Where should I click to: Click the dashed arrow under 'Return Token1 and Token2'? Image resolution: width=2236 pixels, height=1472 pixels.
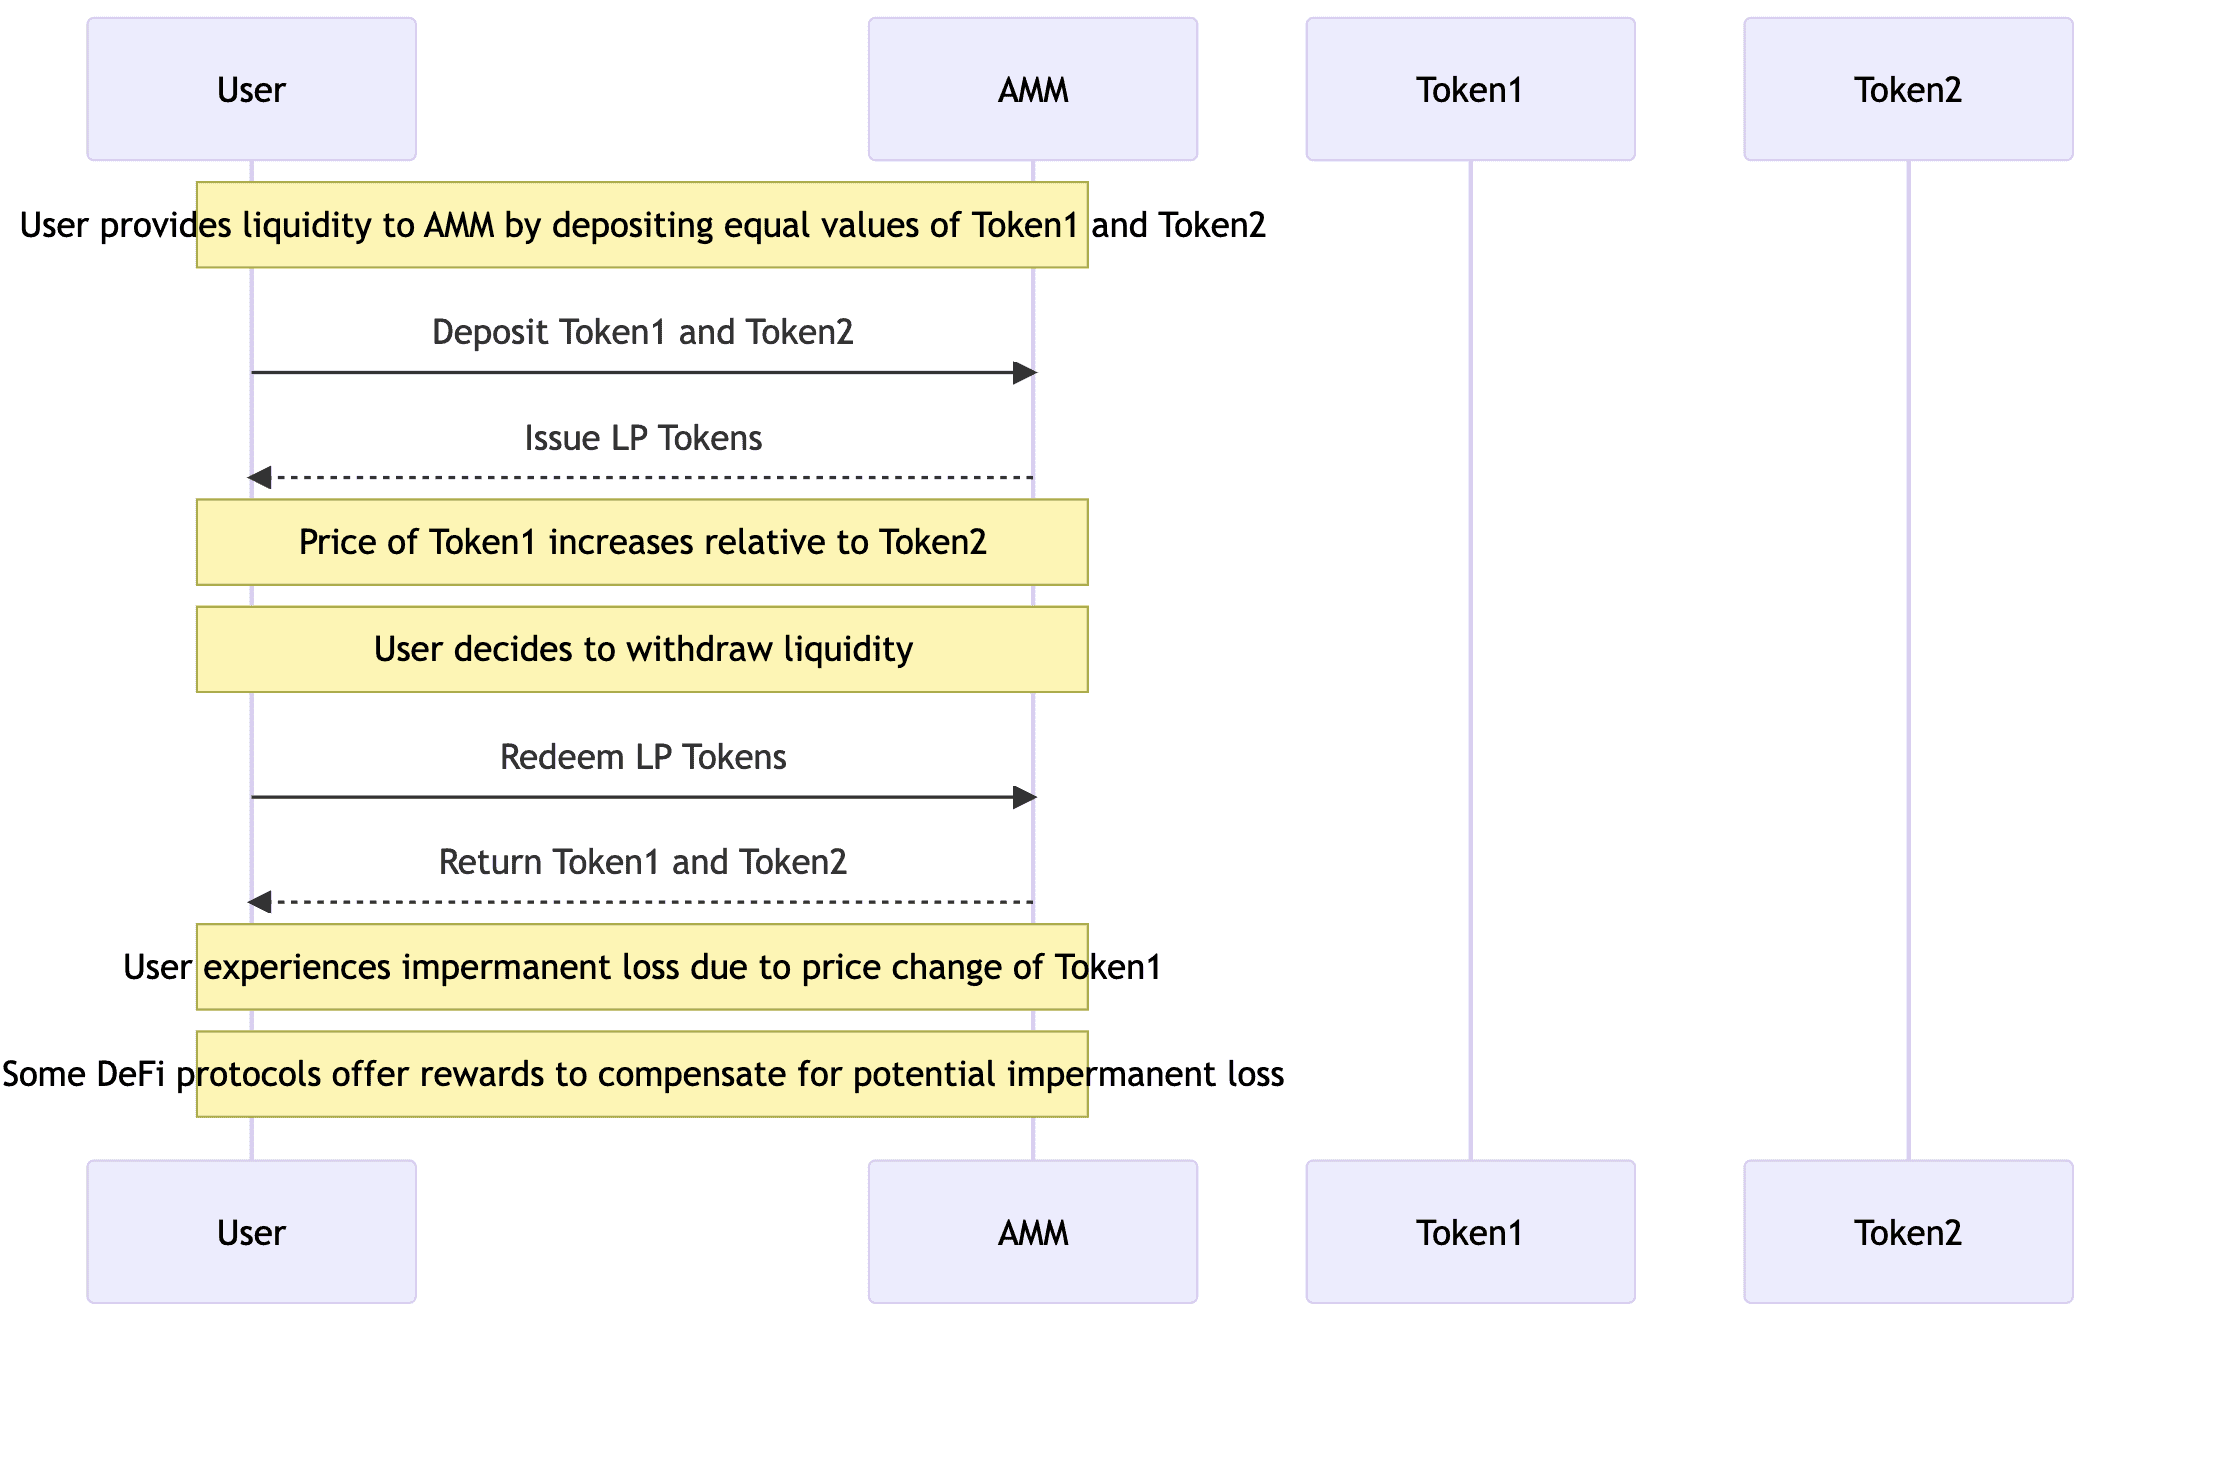coord(642,902)
